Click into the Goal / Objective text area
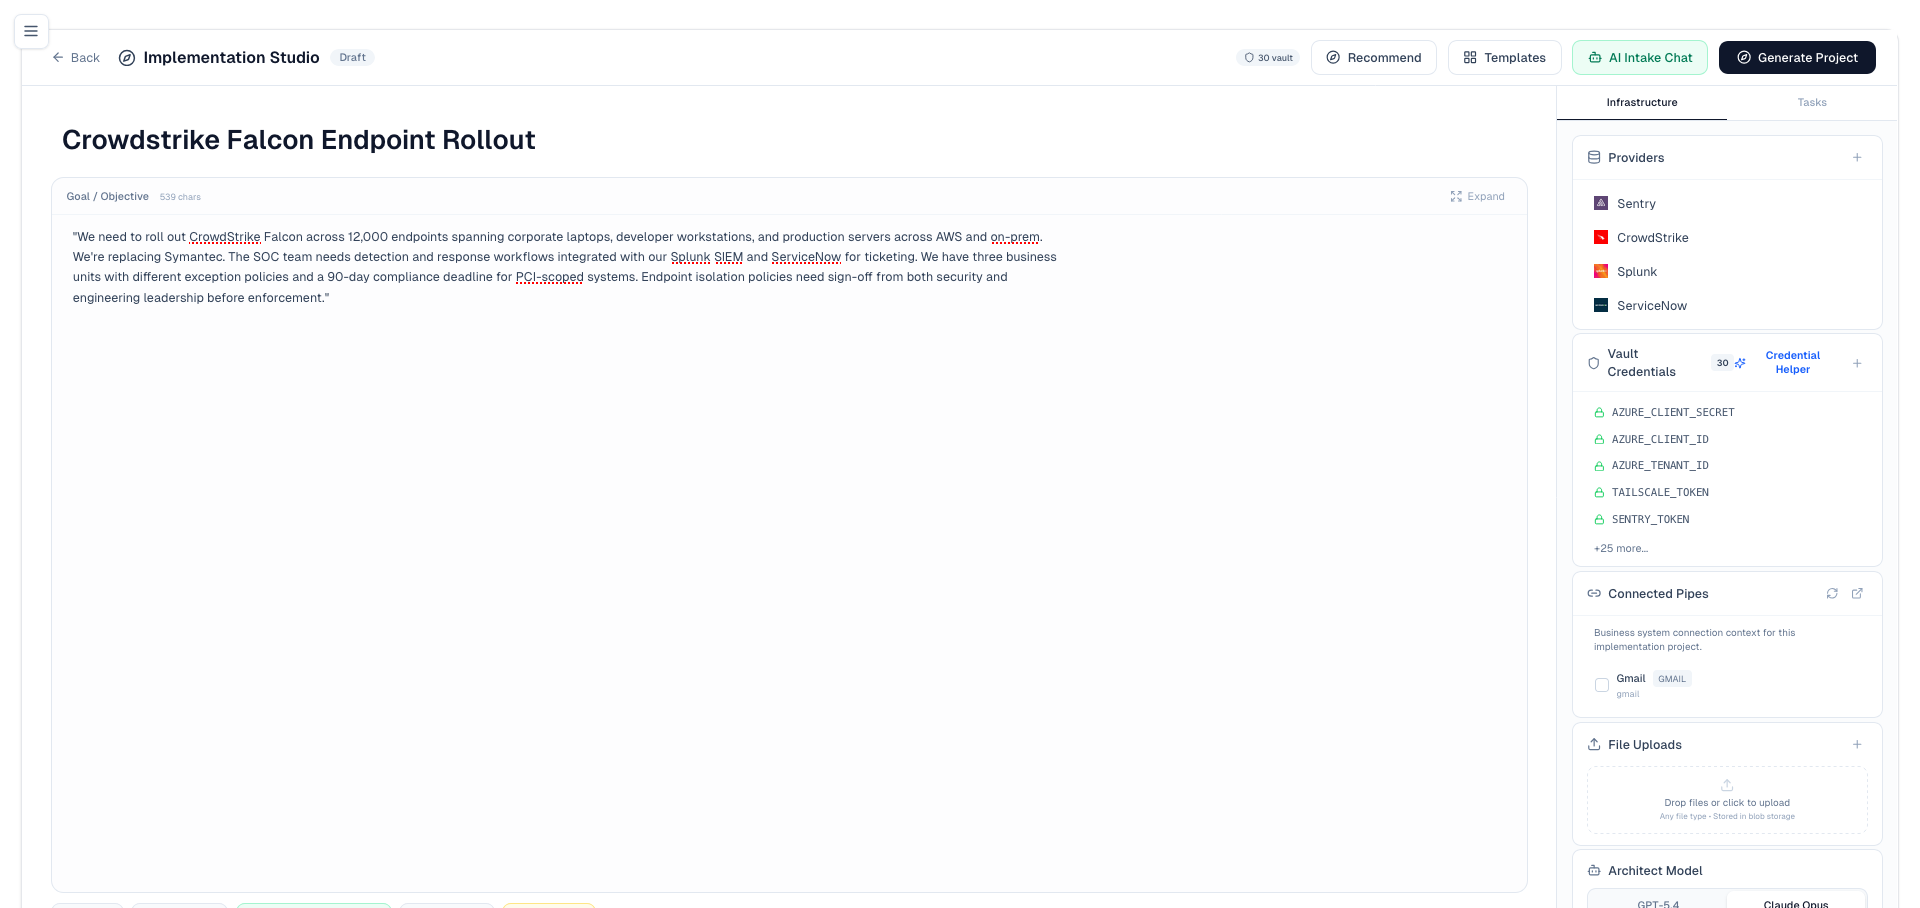 pyautogui.click(x=789, y=553)
